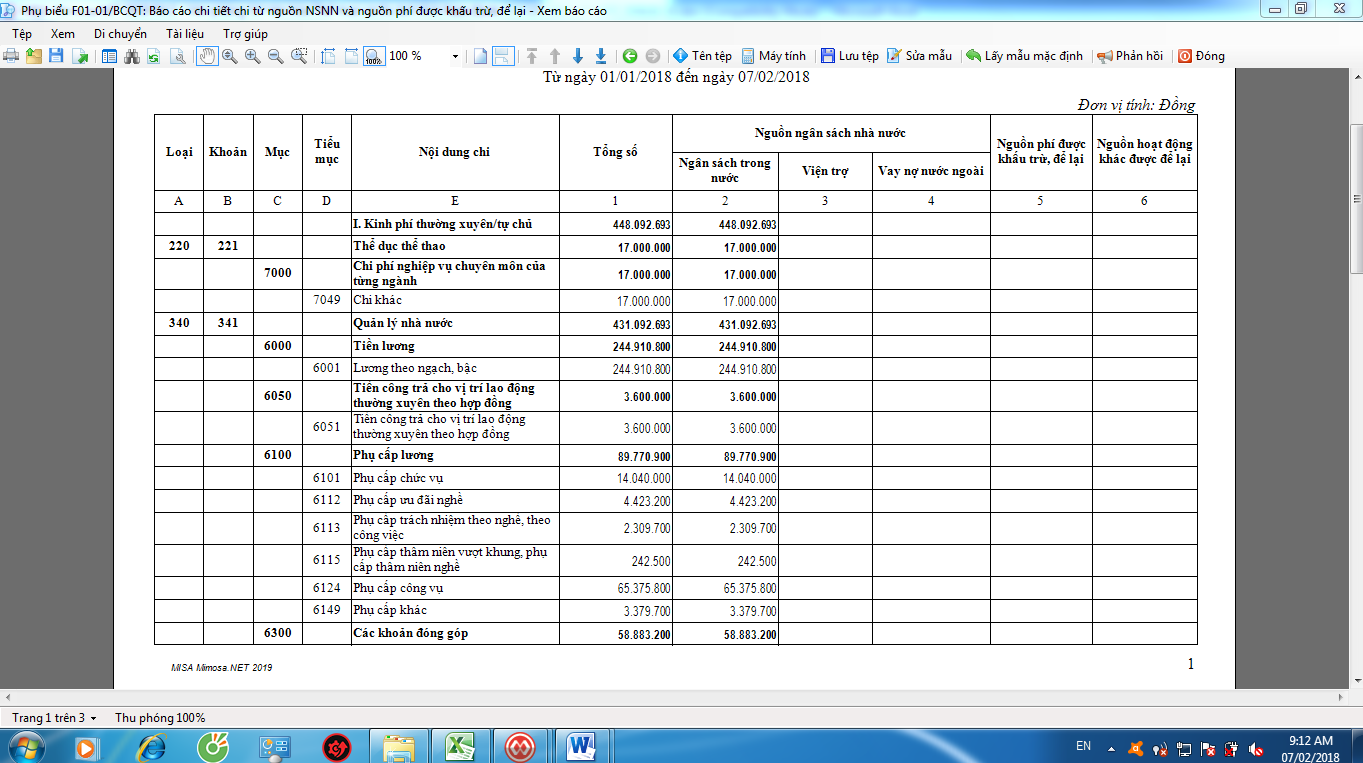Click the green Back navigation arrow
Viewport: 1363px width, 763px height.
click(x=630, y=56)
